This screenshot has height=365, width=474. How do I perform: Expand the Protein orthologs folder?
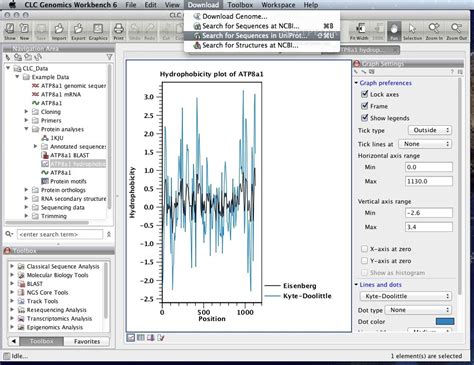tap(26, 190)
